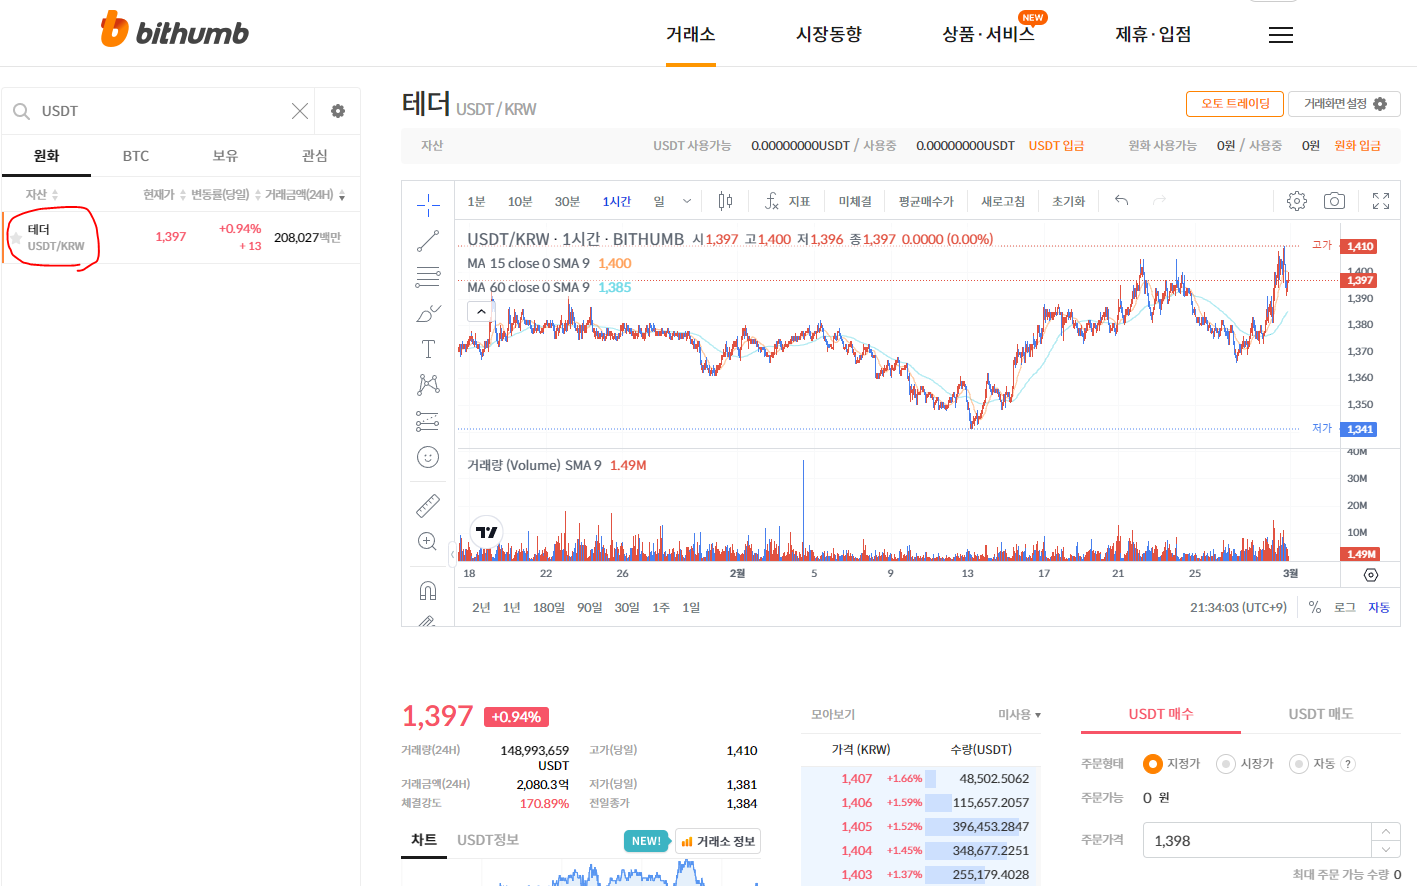Sort asset list by 현재가 price
Viewport: 1417px width, 886px height.
pyautogui.click(x=164, y=194)
